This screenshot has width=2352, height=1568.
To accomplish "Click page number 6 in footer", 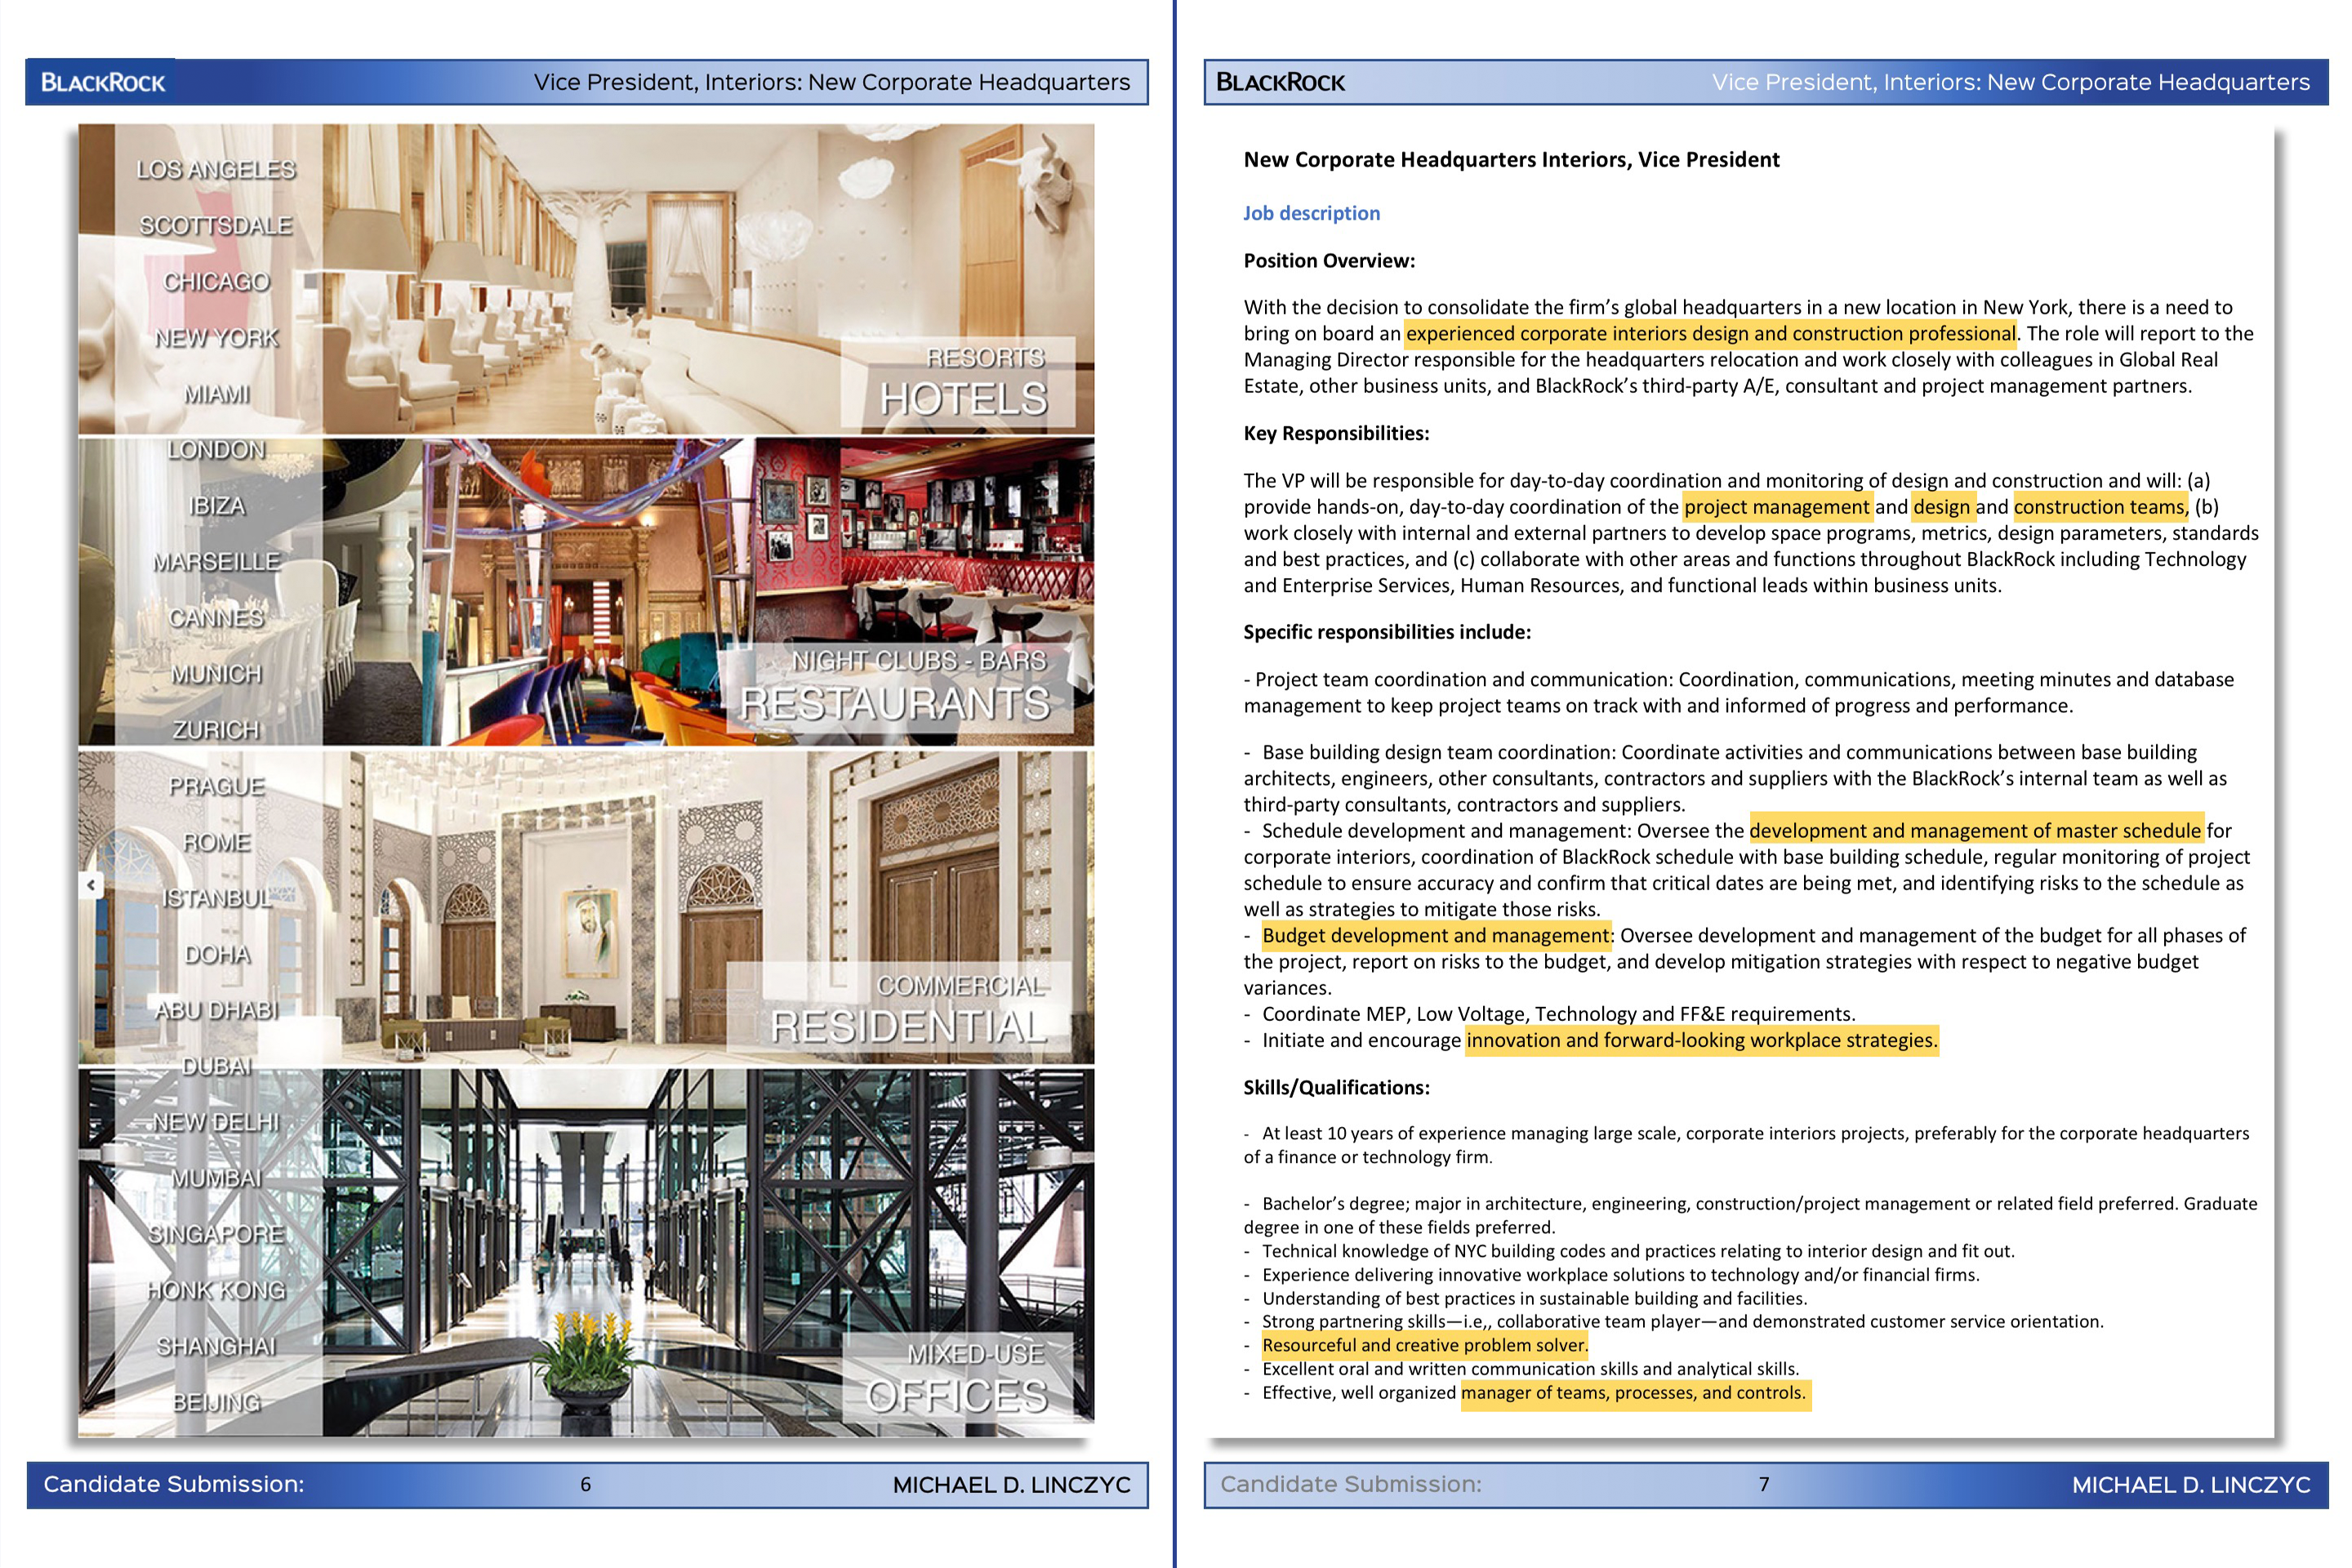I will pyautogui.click(x=586, y=1485).
